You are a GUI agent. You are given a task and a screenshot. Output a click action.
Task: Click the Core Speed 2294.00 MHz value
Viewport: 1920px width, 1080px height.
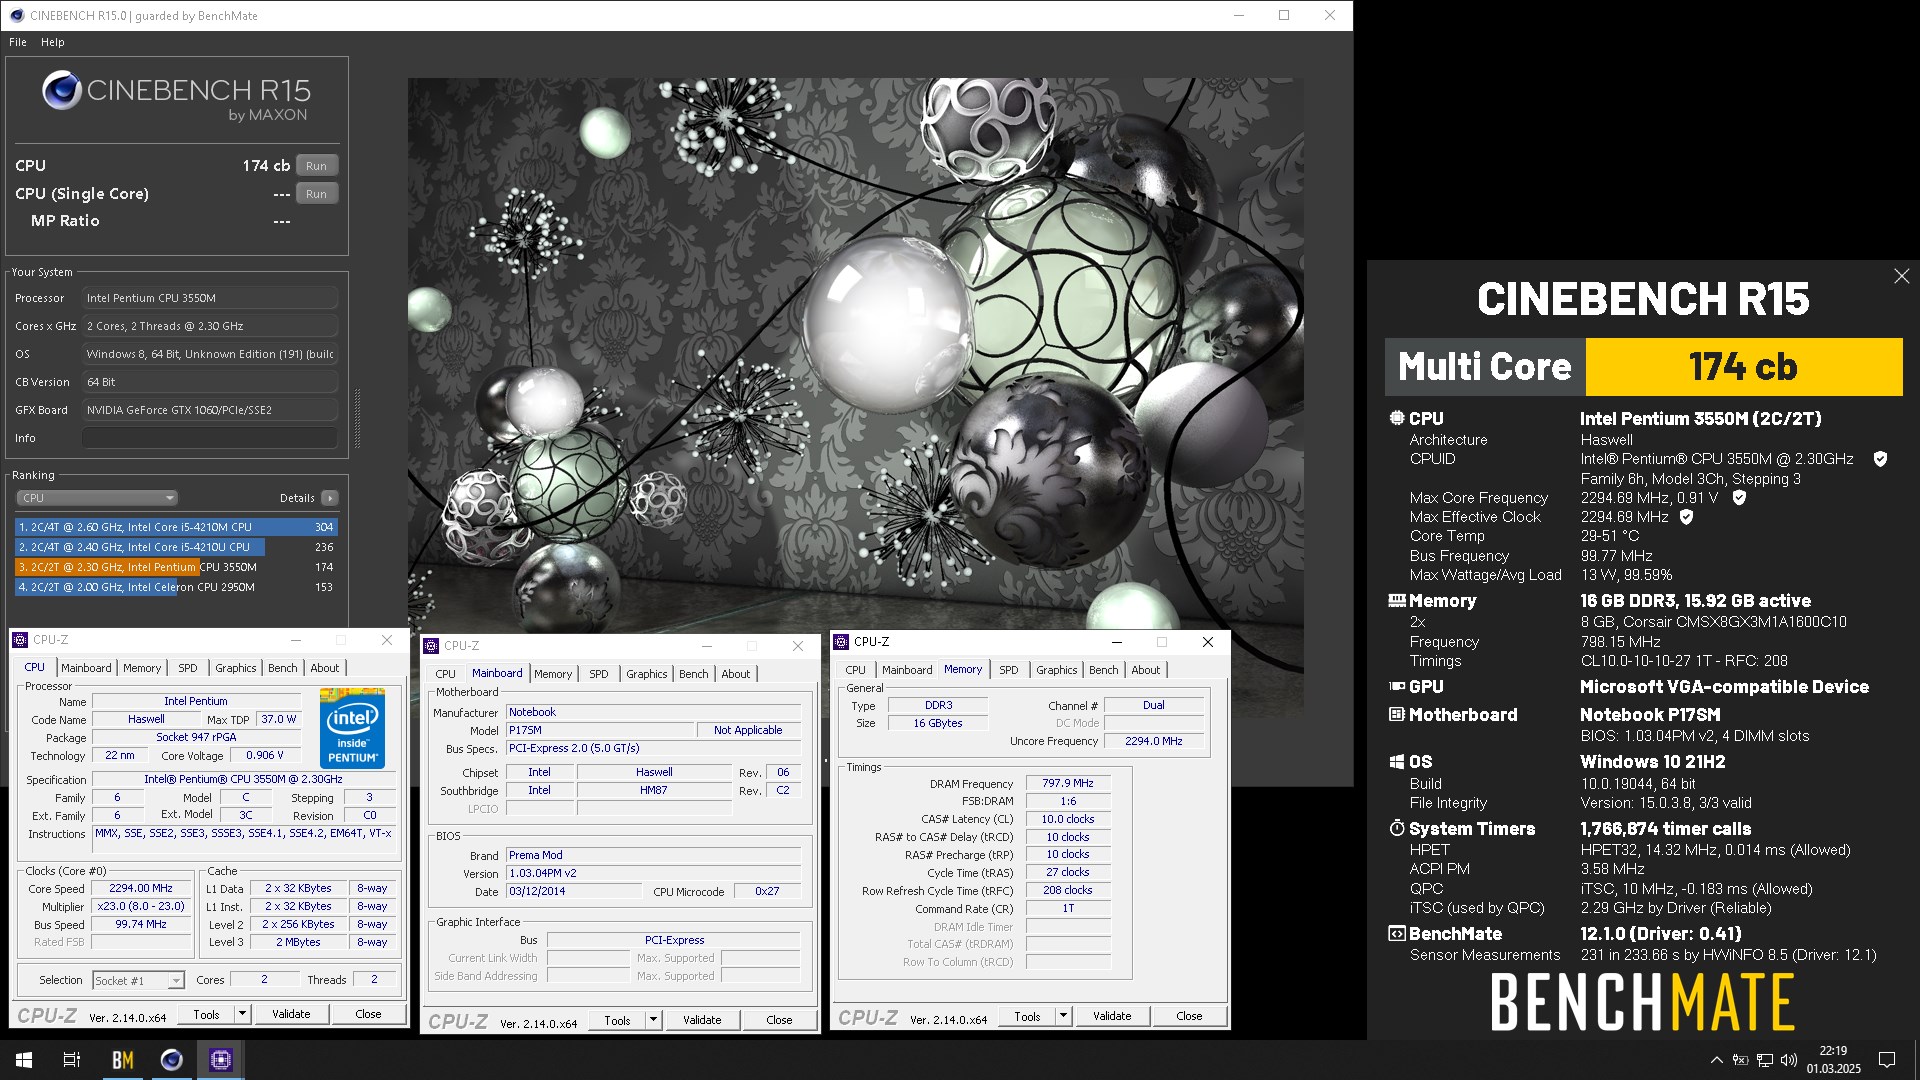(x=141, y=889)
